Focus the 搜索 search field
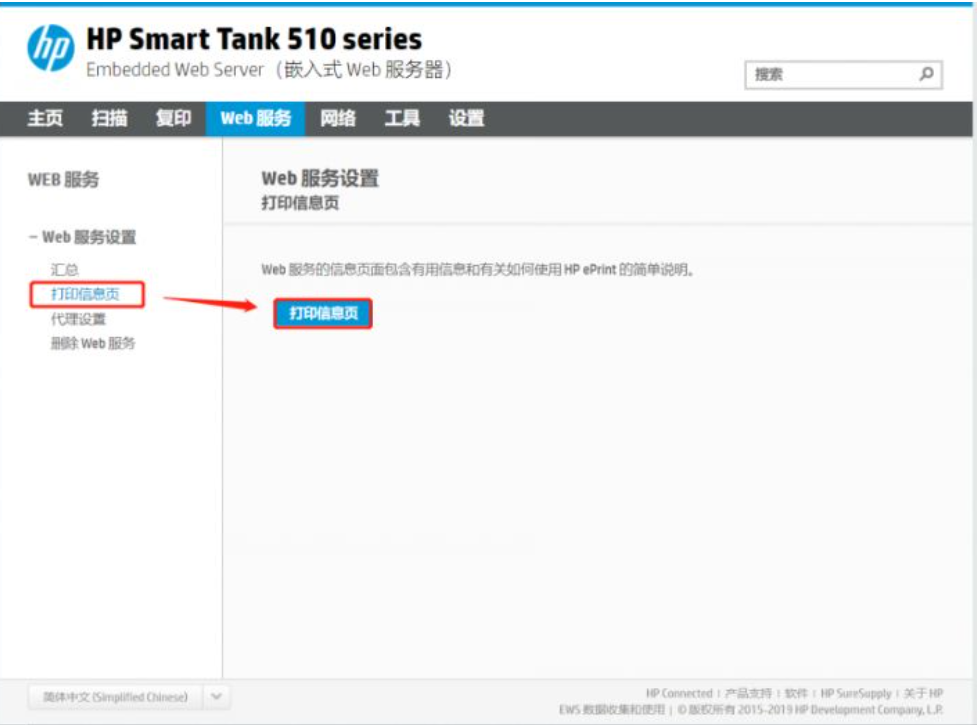Viewport: 977px width, 725px height. pyautogui.click(x=843, y=75)
